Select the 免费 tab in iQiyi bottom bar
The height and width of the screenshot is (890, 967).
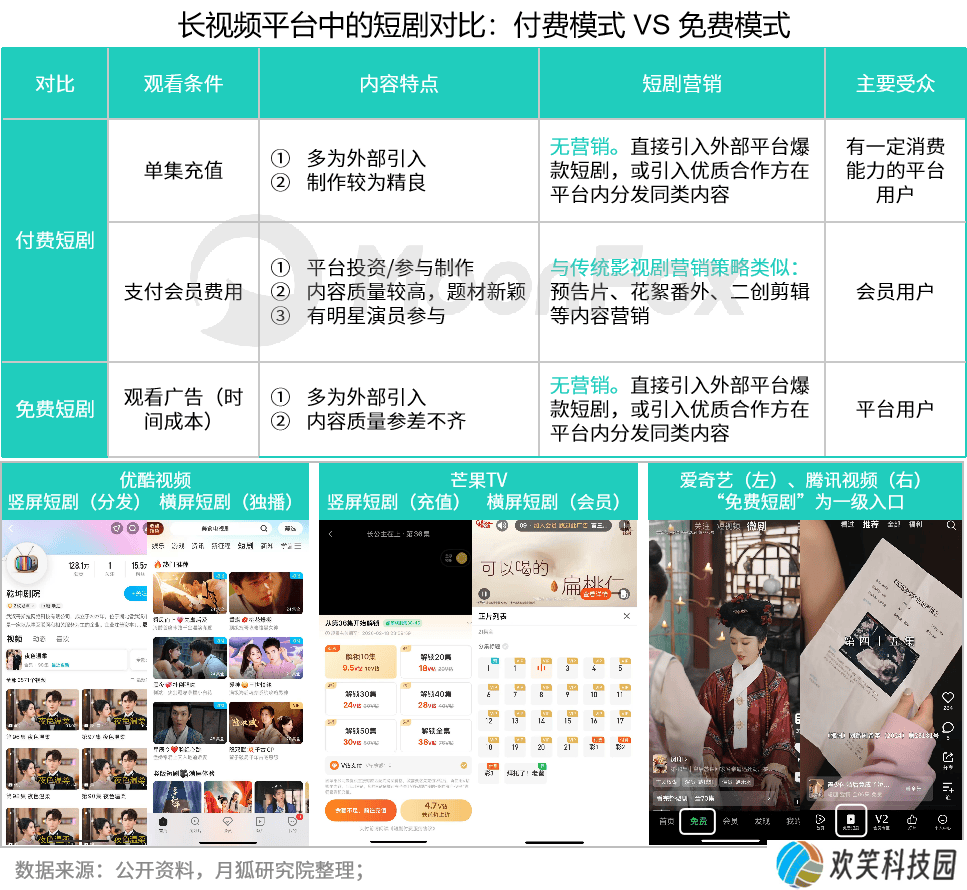[x=697, y=821]
